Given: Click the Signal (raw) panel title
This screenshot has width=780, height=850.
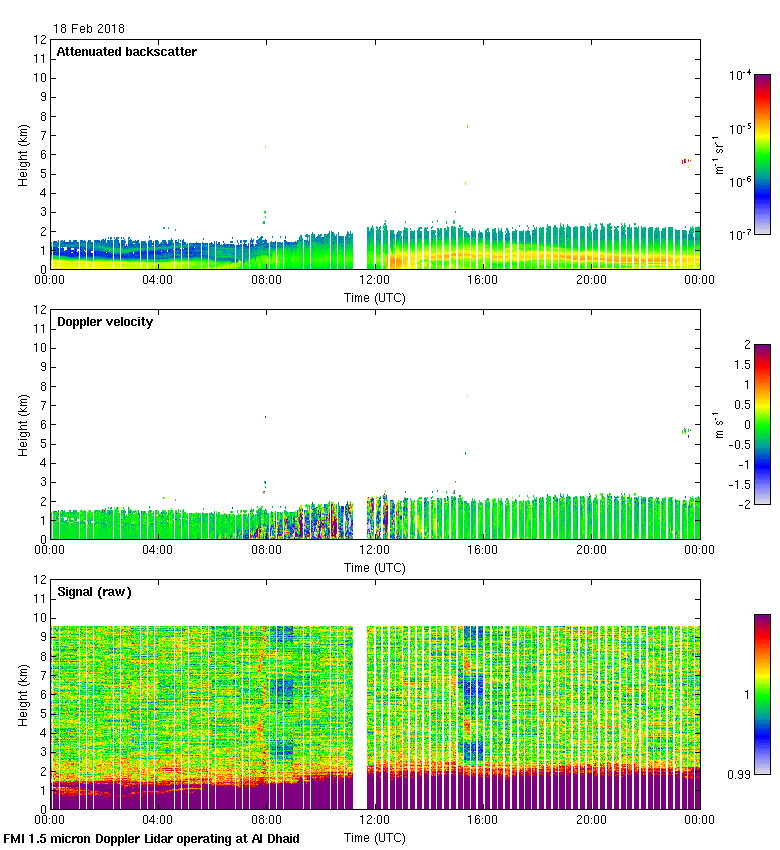Looking at the screenshot, I should (x=94, y=592).
